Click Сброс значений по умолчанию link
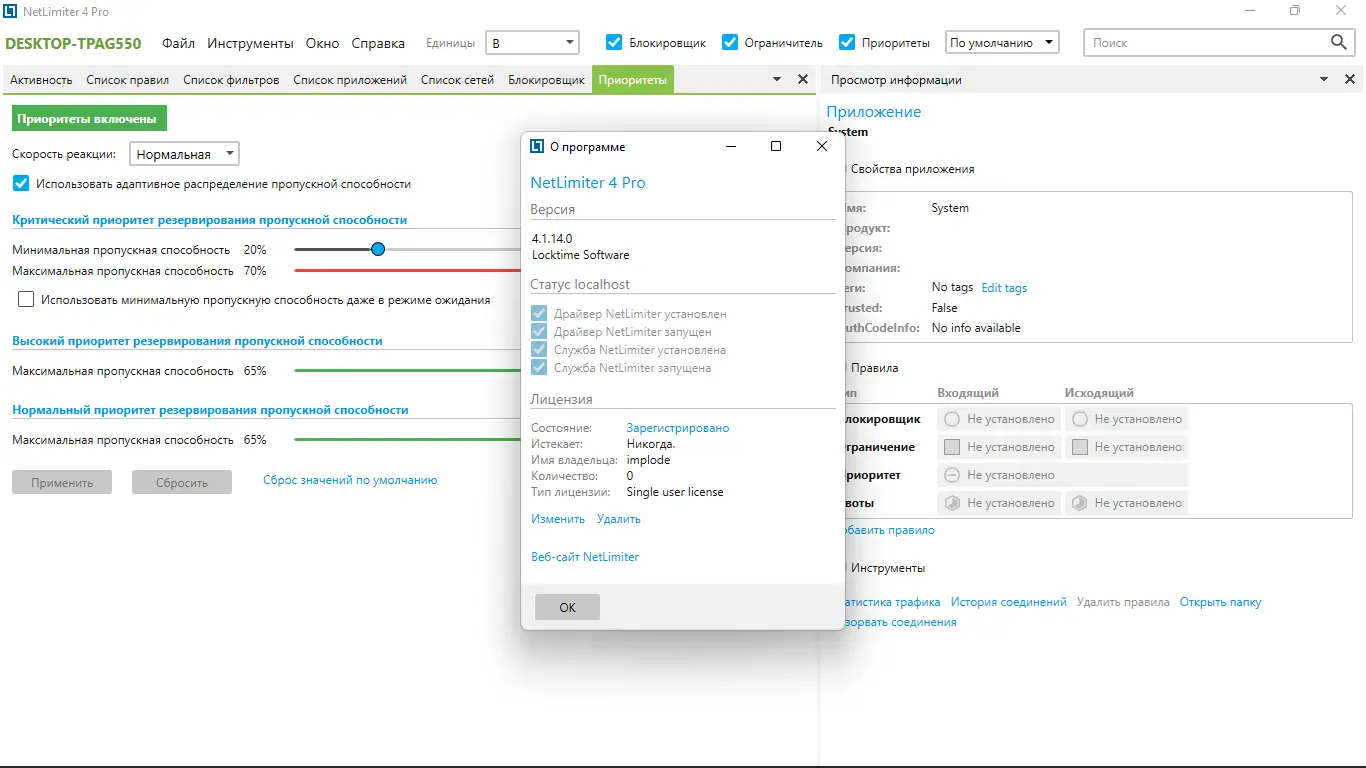Screen dimensions: 1366x768 tap(350, 480)
